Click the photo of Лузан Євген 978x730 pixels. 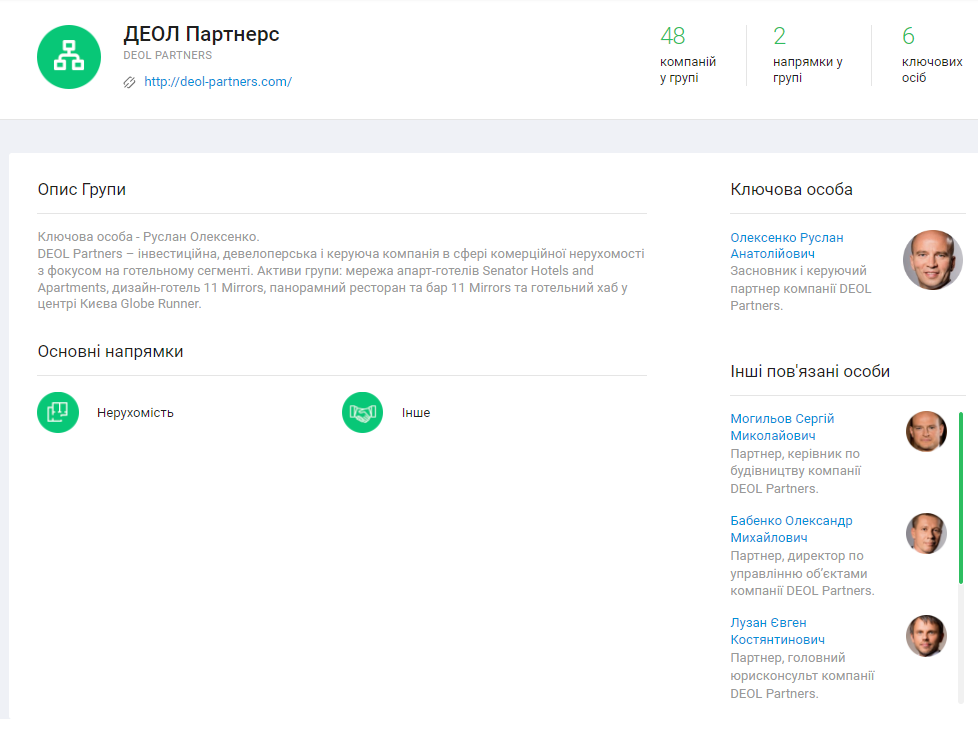click(926, 635)
